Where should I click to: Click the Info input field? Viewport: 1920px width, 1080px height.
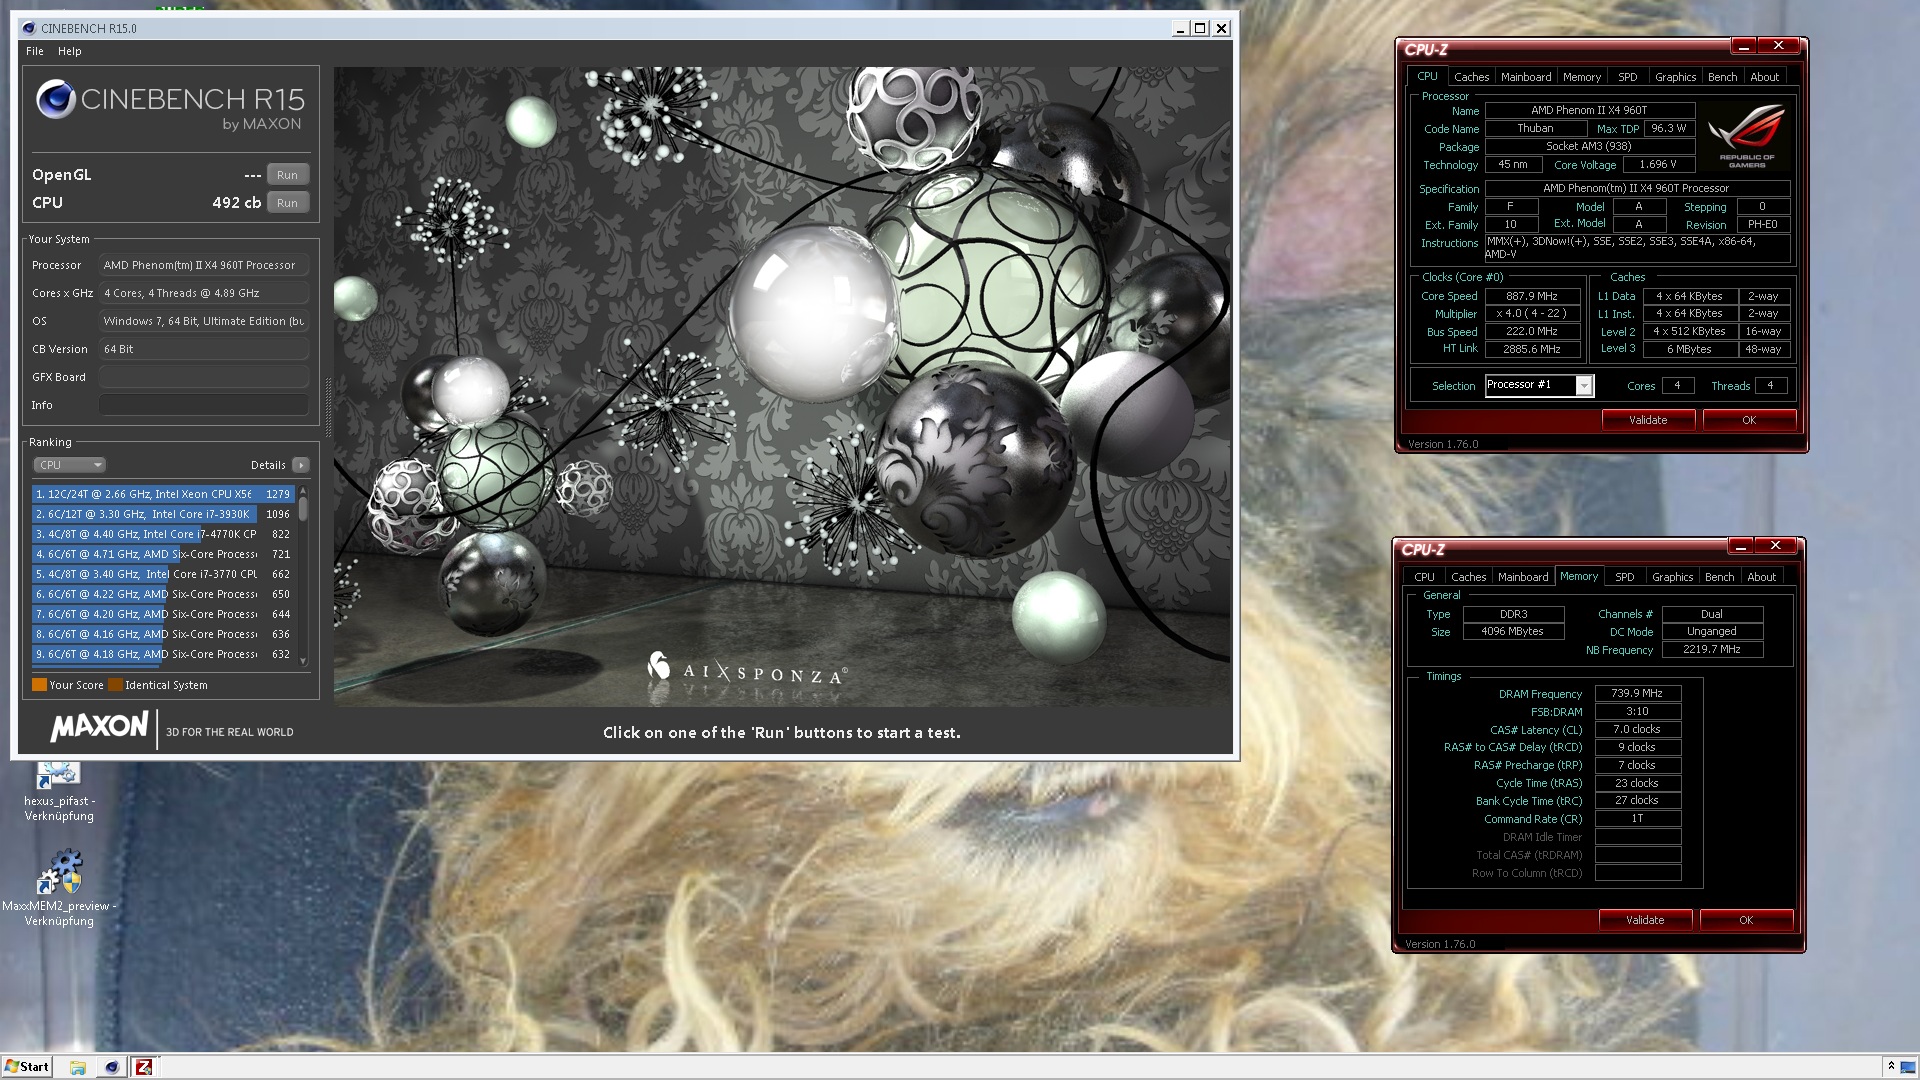(x=204, y=405)
